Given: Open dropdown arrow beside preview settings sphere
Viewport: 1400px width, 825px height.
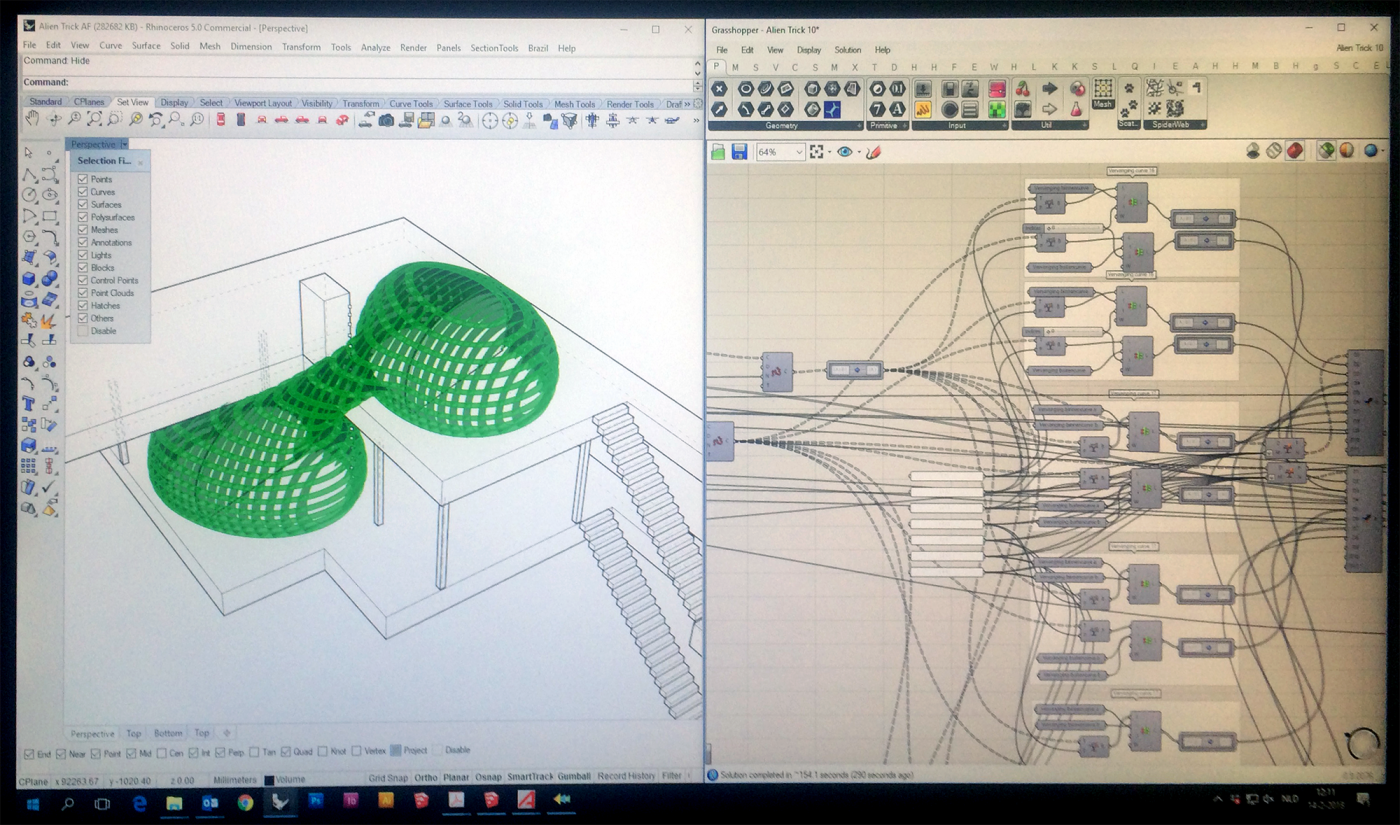Looking at the screenshot, I should pyautogui.click(x=1384, y=152).
